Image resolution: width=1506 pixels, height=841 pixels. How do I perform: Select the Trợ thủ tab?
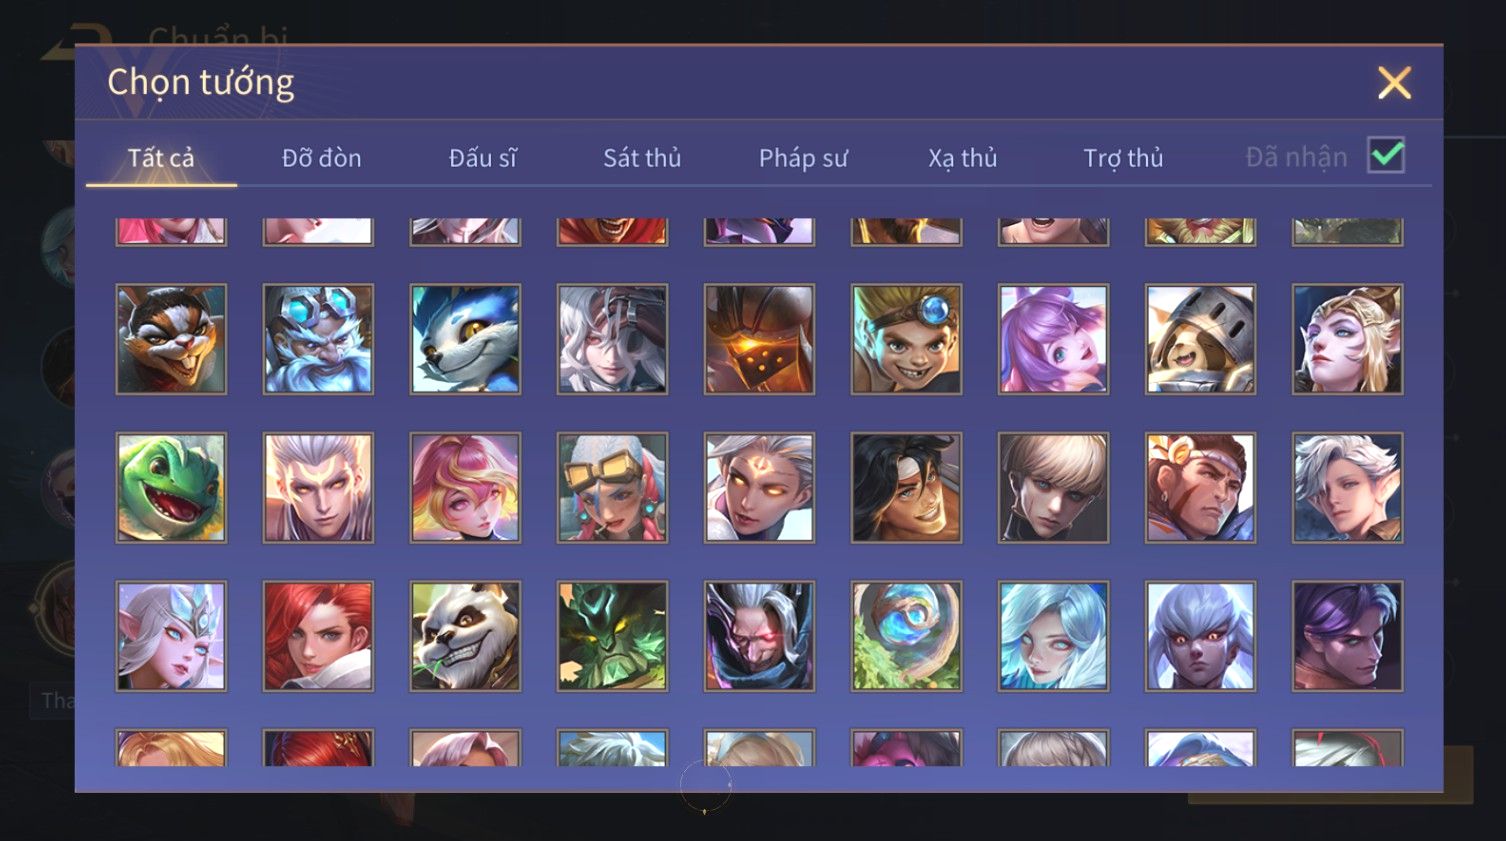point(1123,158)
